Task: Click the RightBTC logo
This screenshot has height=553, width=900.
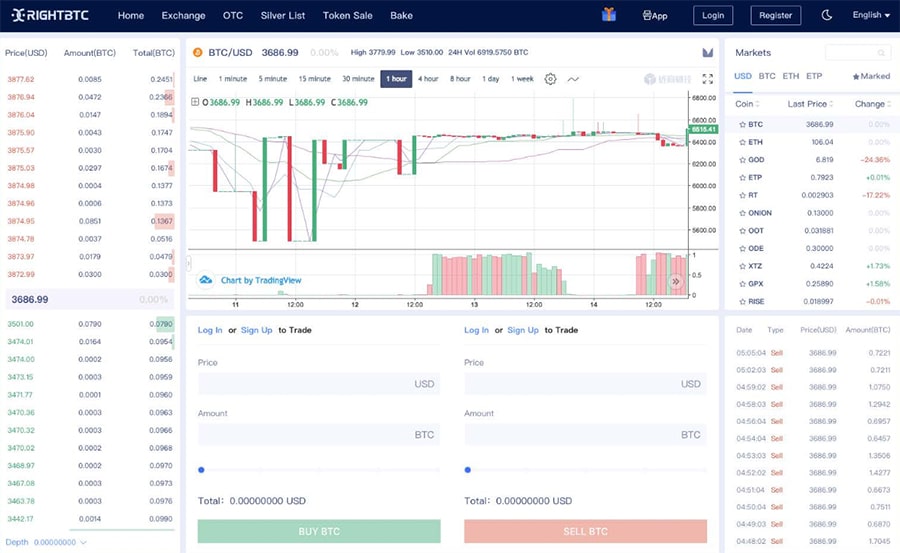Action: (x=54, y=15)
